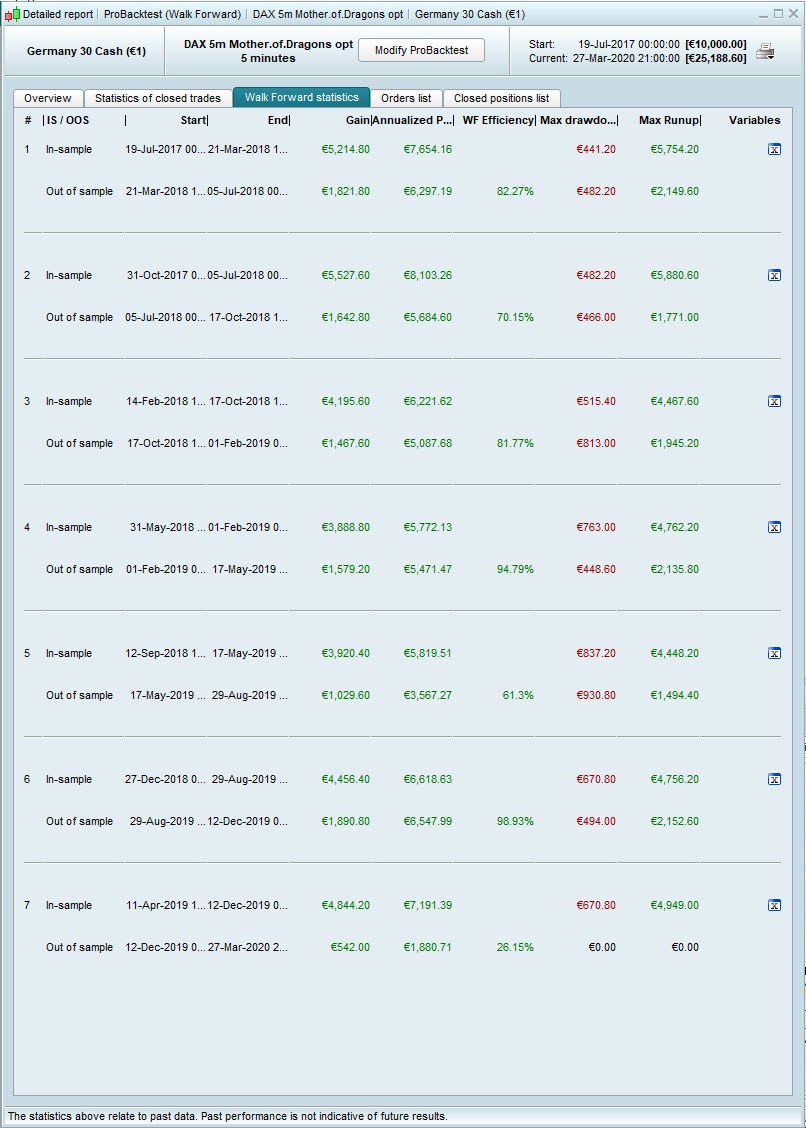
Task: Select the 81.77% WF Efficiency value
Action: coord(515,443)
